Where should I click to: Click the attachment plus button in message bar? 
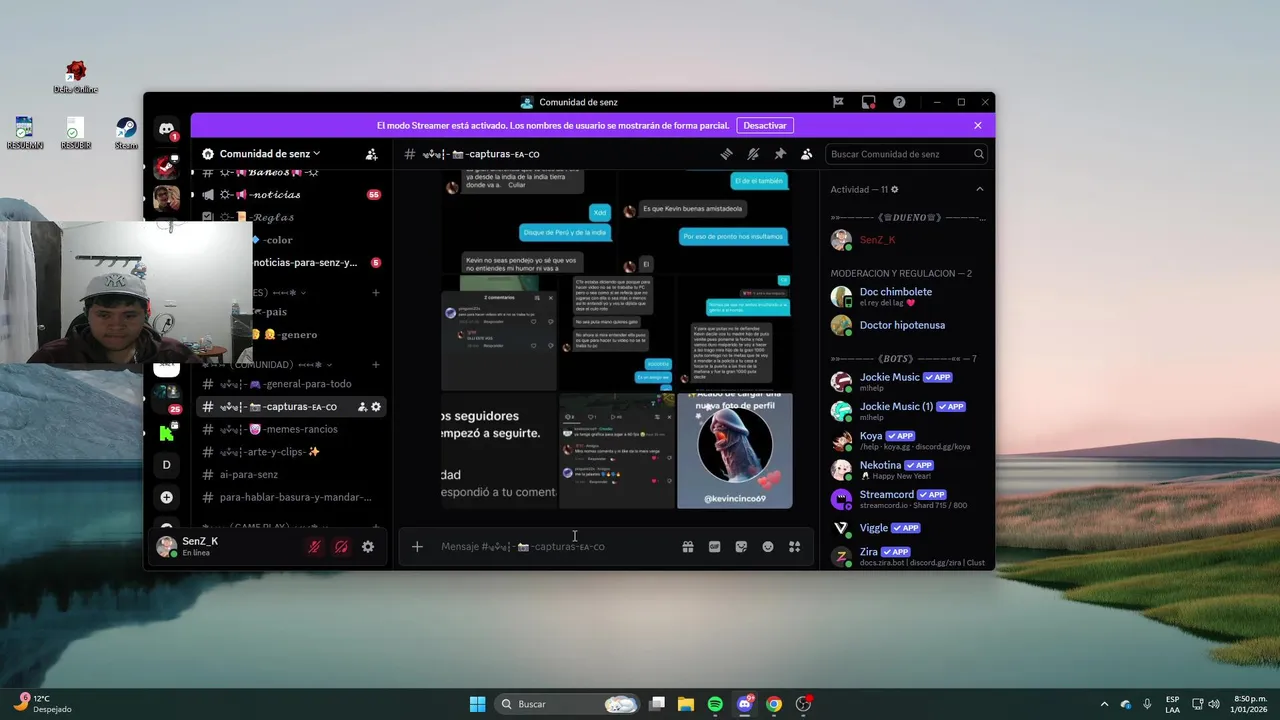[x=417, y=547]
